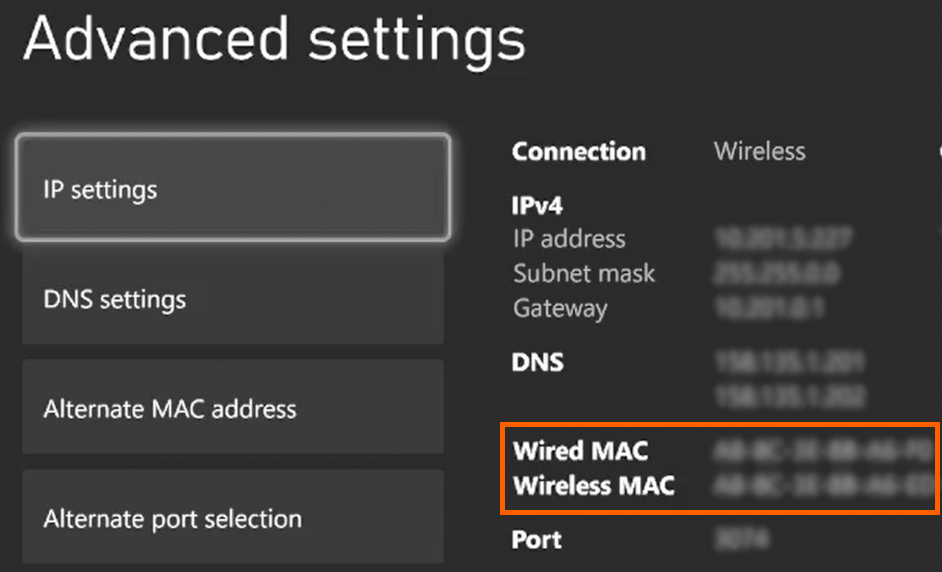Click the Port label
Viewport: 942px width, 572px height.
[536, 540]
